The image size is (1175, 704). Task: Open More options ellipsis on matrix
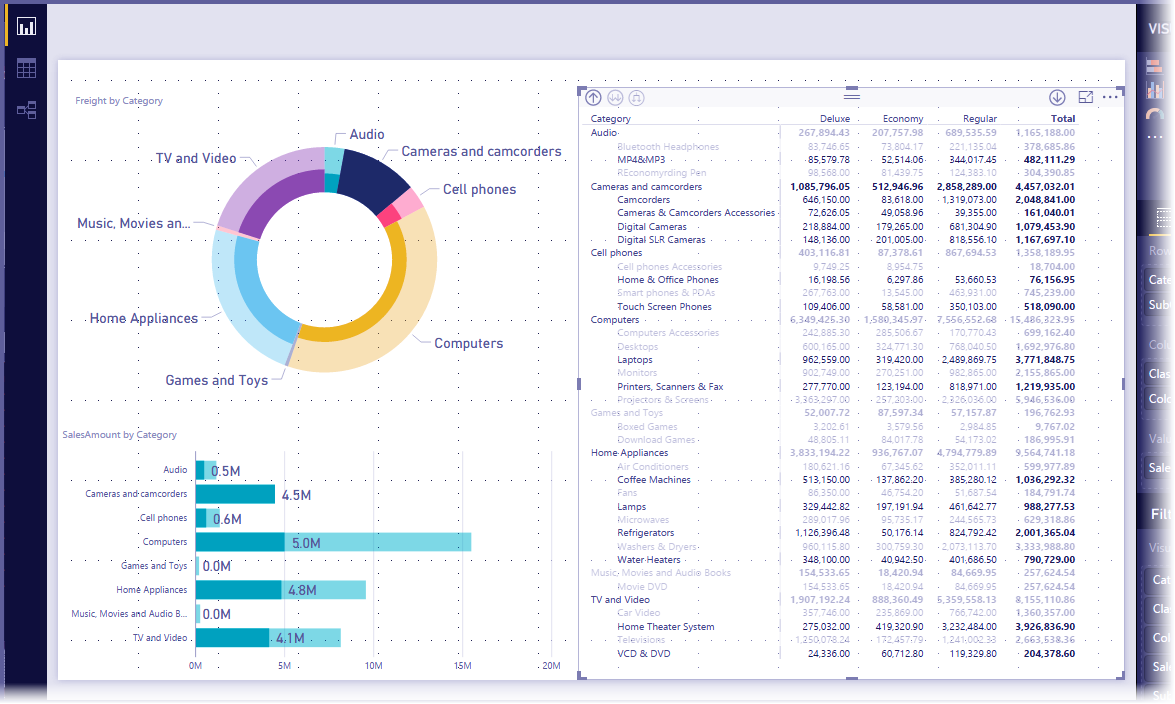(1111, 97)
